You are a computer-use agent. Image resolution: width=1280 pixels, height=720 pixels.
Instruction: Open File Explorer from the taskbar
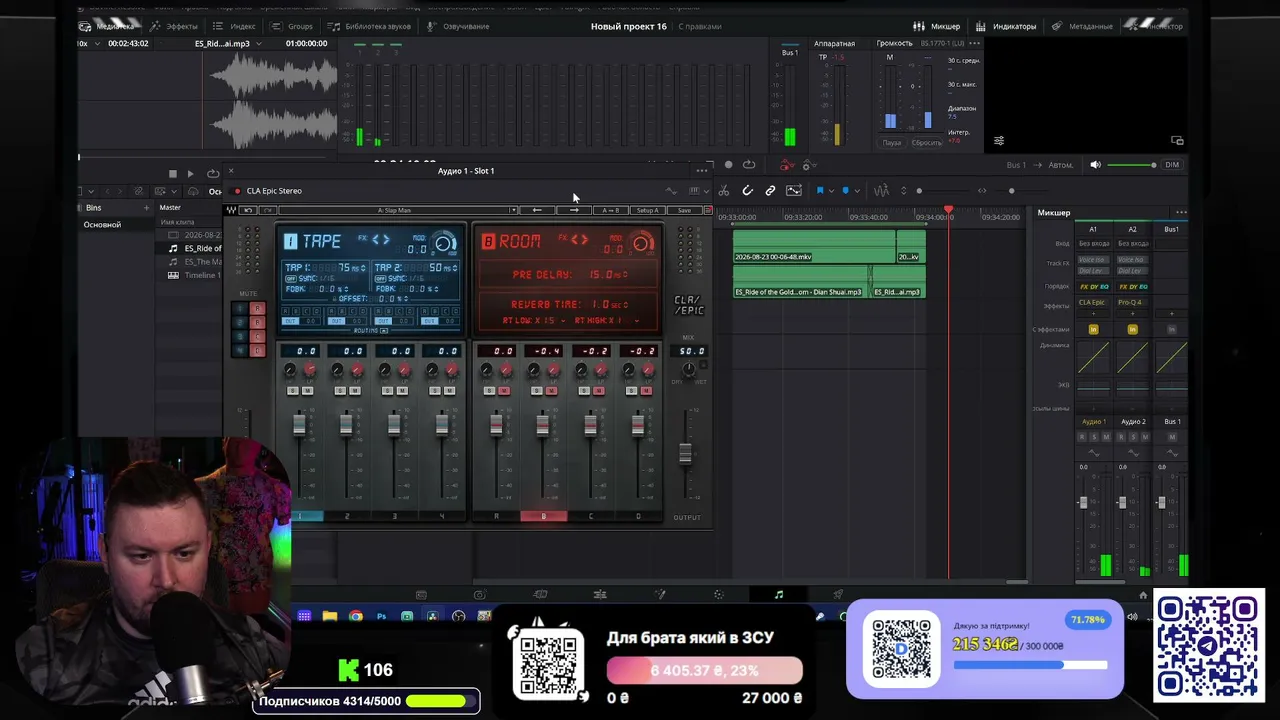tap(330, 616)
